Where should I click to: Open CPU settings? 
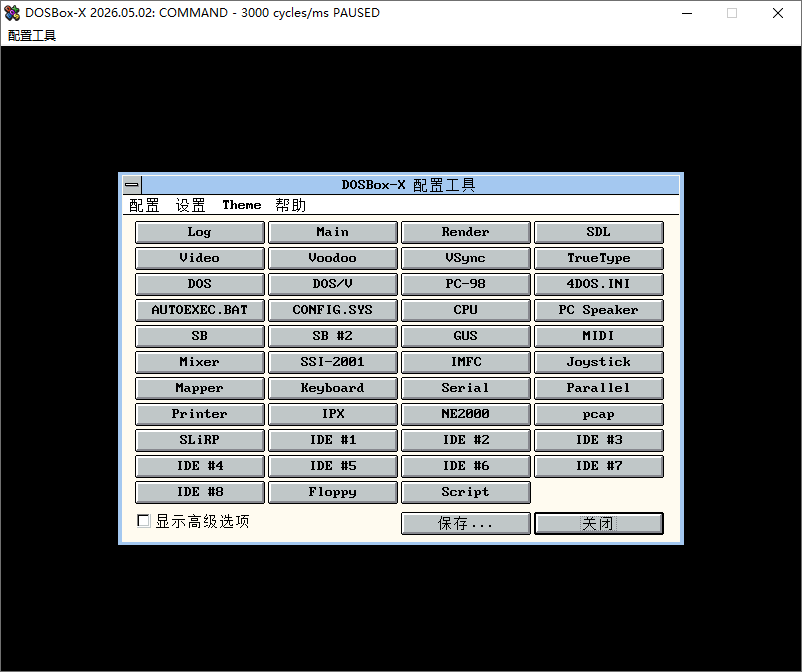[x=466, y=310]
